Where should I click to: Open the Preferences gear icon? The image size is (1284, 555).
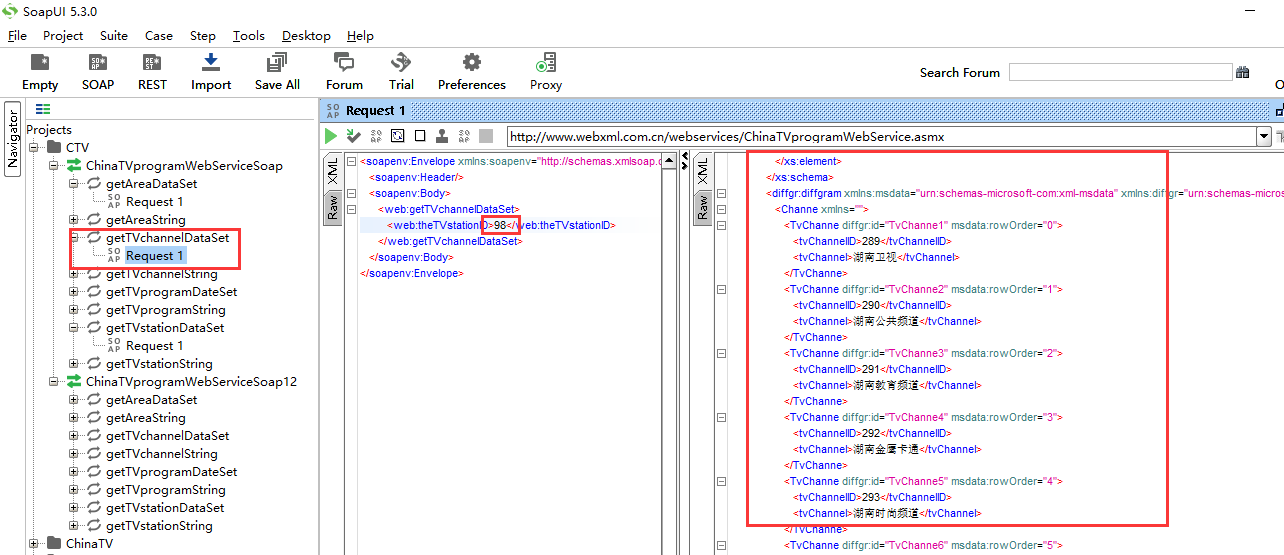[471, 64]
